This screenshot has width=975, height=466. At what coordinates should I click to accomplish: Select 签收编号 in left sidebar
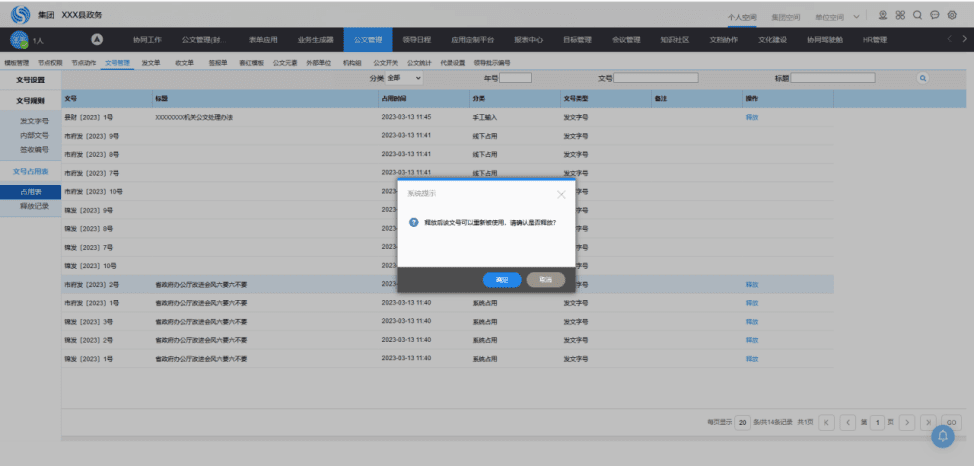click(x=34, y=149)
